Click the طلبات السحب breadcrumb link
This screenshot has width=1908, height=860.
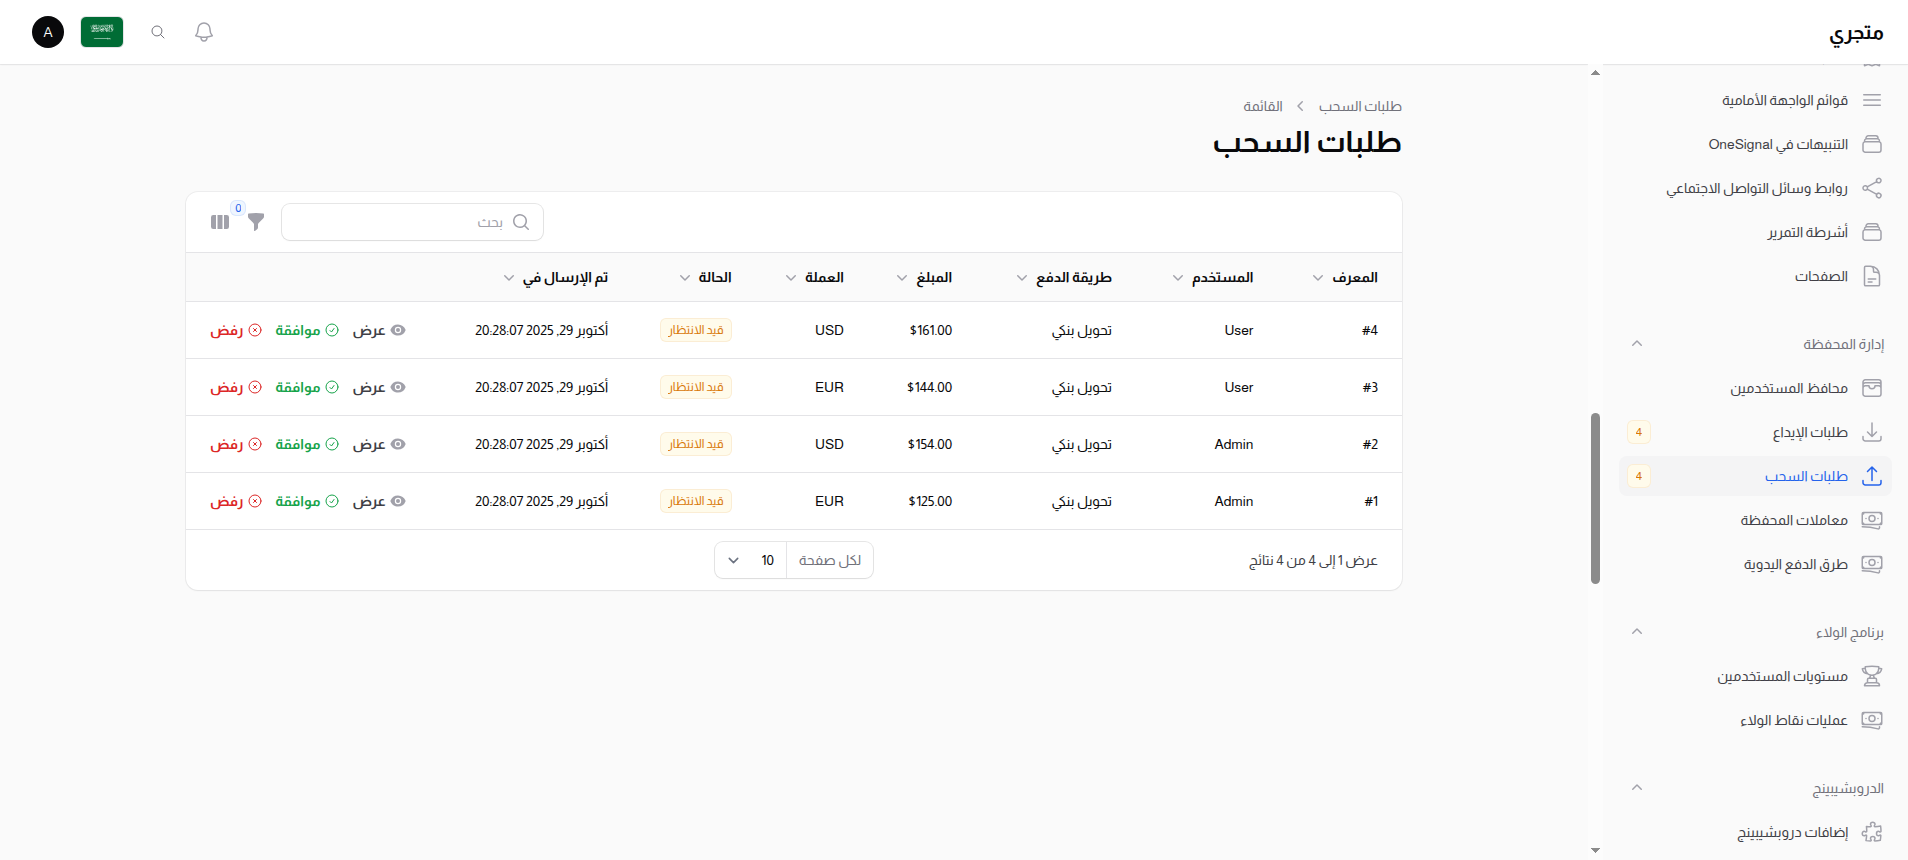point(1360,106)
